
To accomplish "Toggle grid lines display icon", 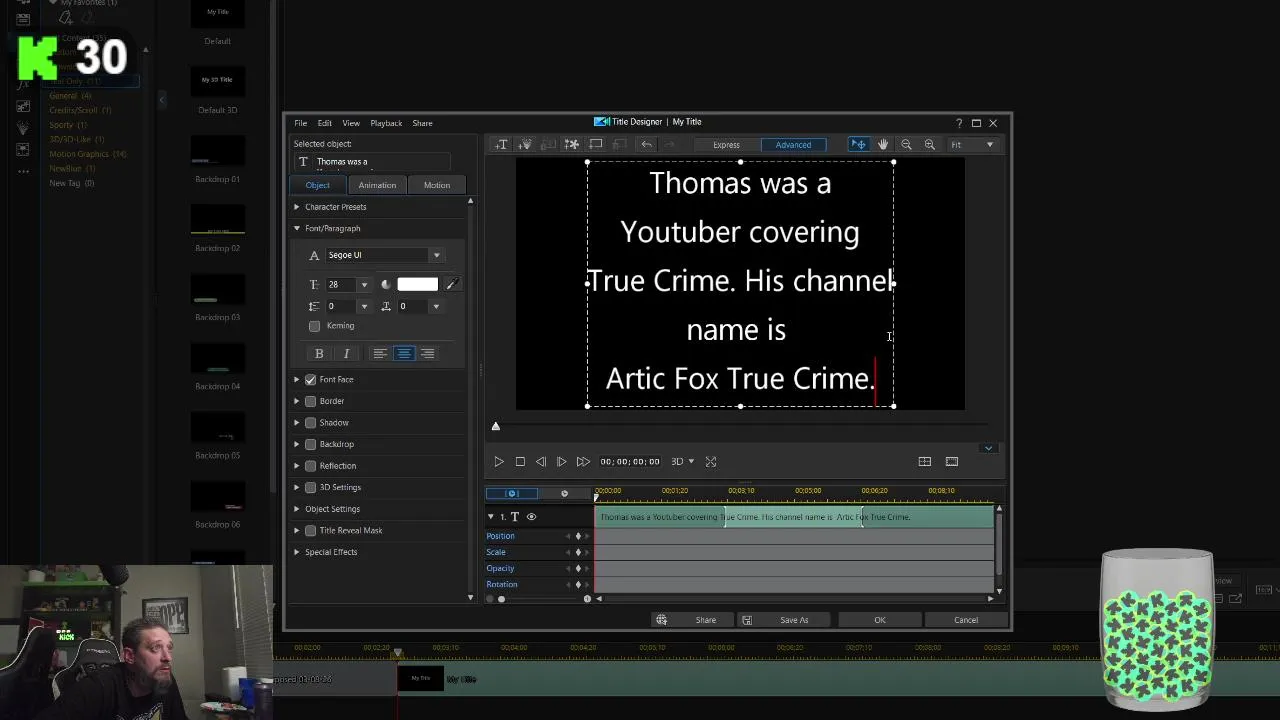I will click(x=924, y=461).
